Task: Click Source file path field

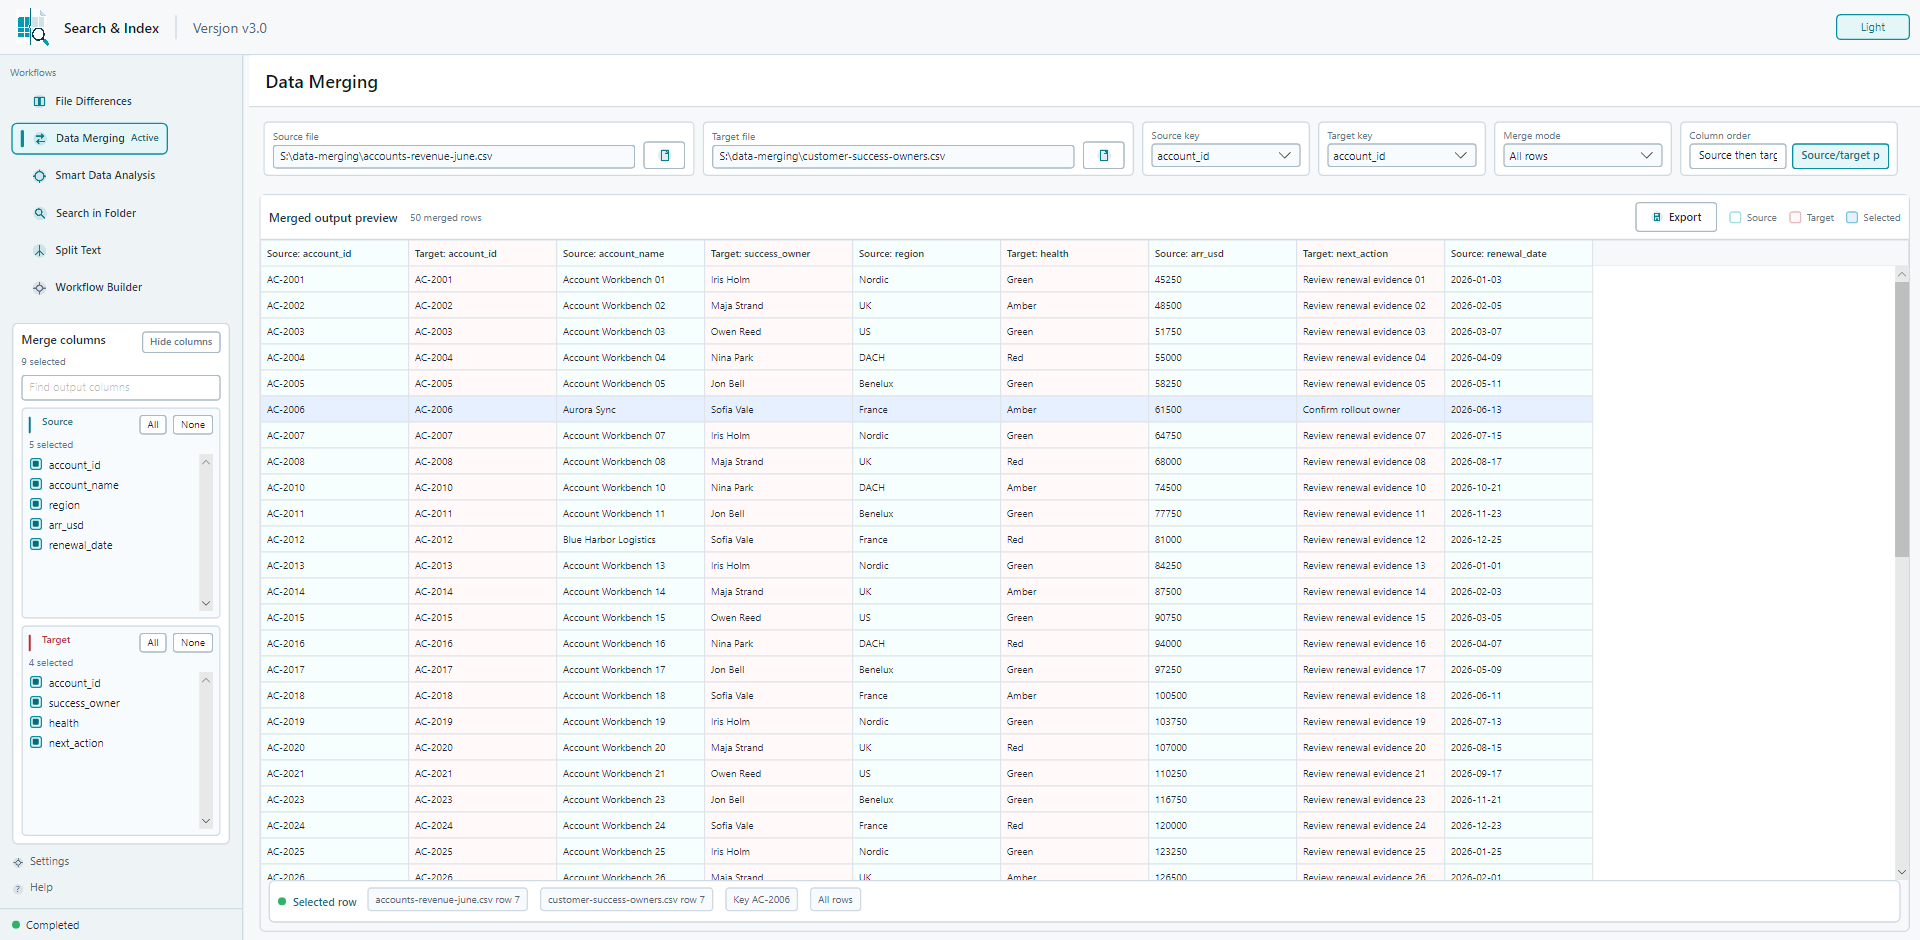Action: (x=454, y=156)
